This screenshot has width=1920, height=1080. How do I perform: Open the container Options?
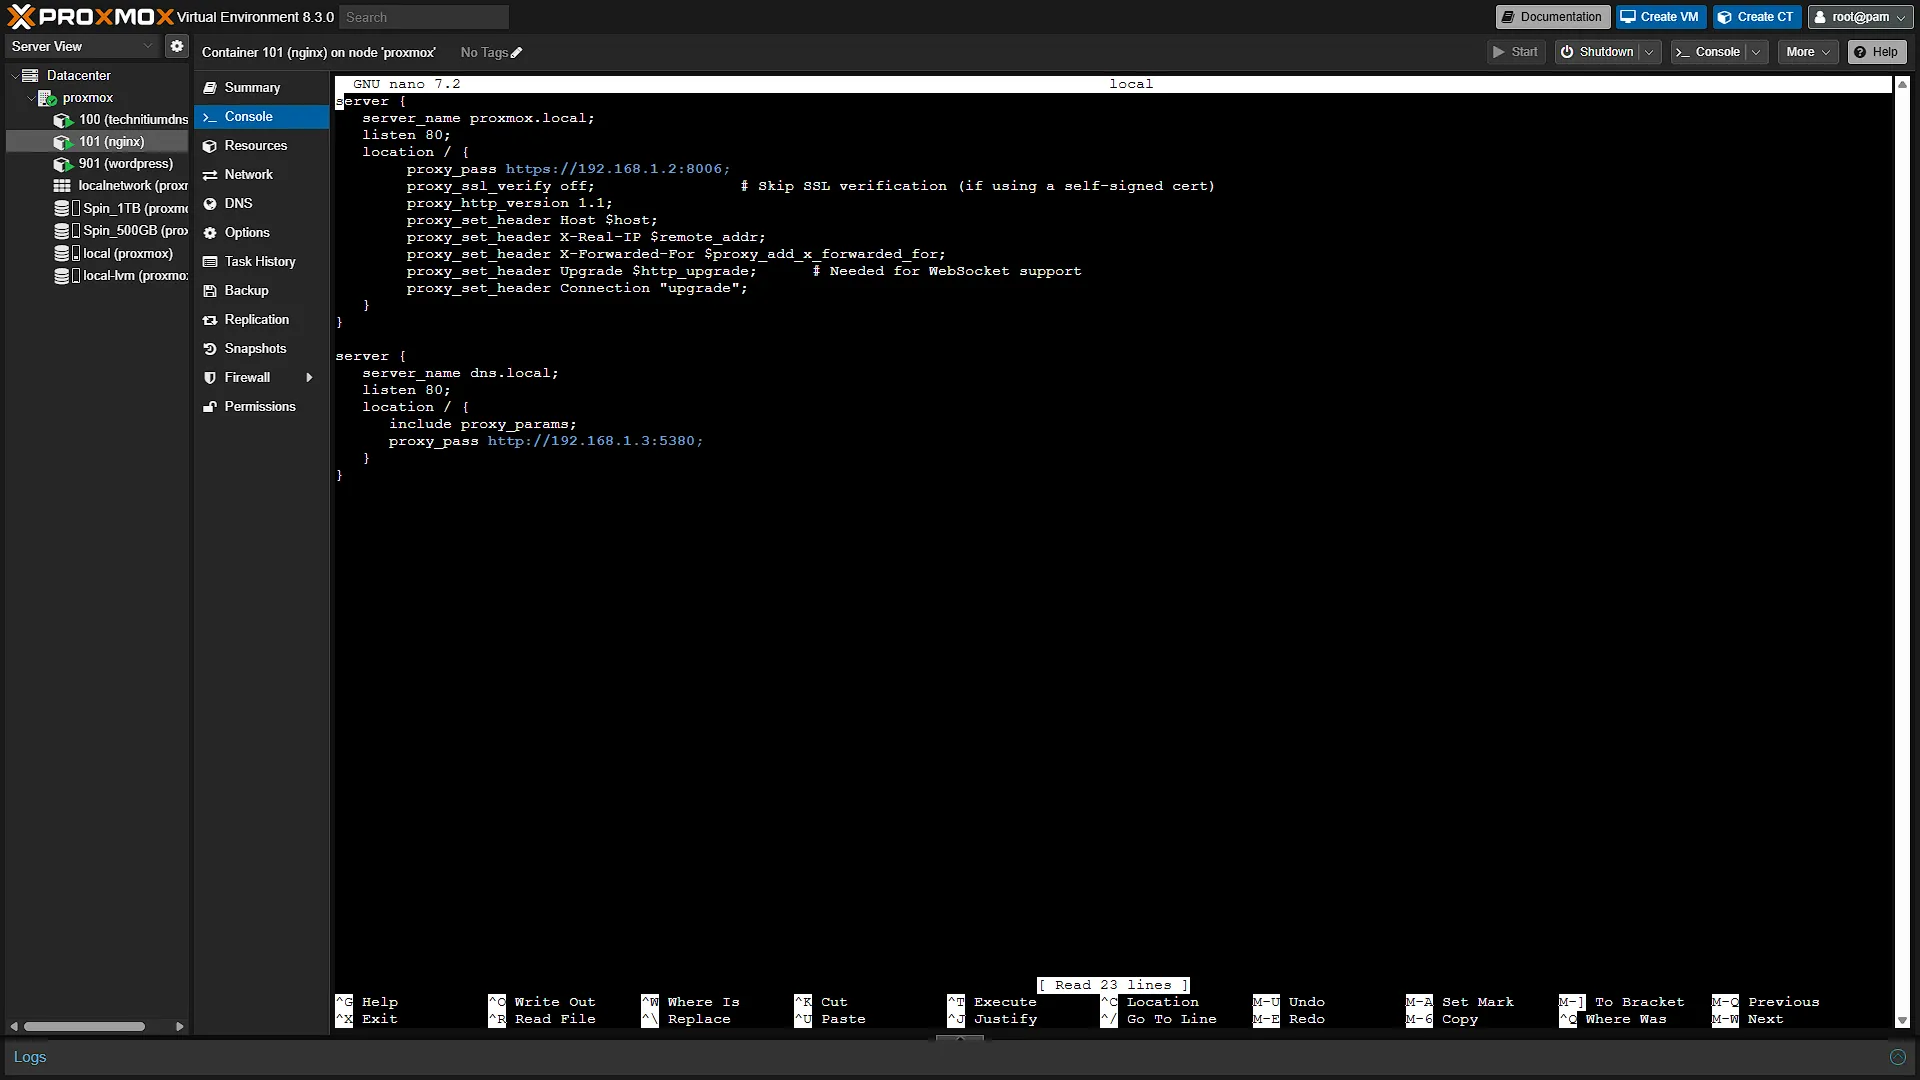(x=262, y=233)
